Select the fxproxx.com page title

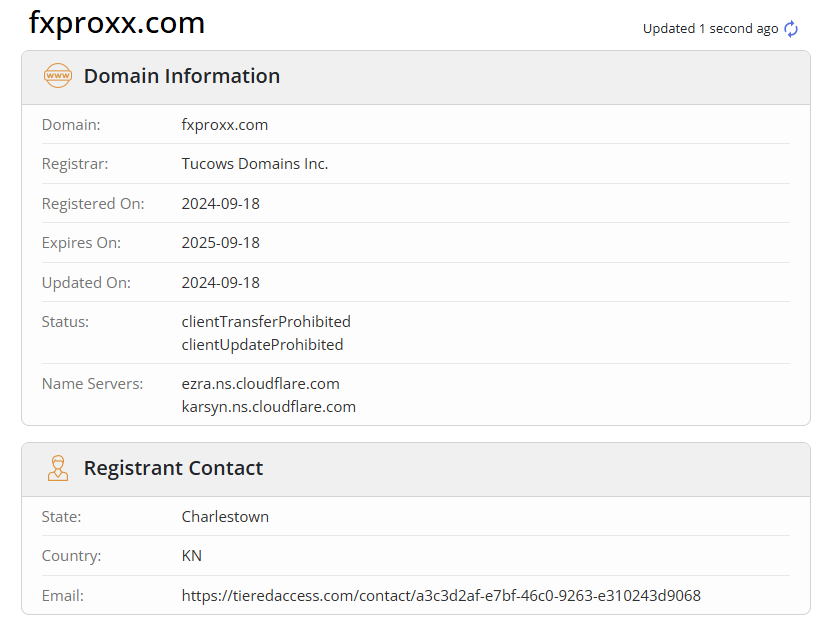pyautogui.click(x=117, y=22)
